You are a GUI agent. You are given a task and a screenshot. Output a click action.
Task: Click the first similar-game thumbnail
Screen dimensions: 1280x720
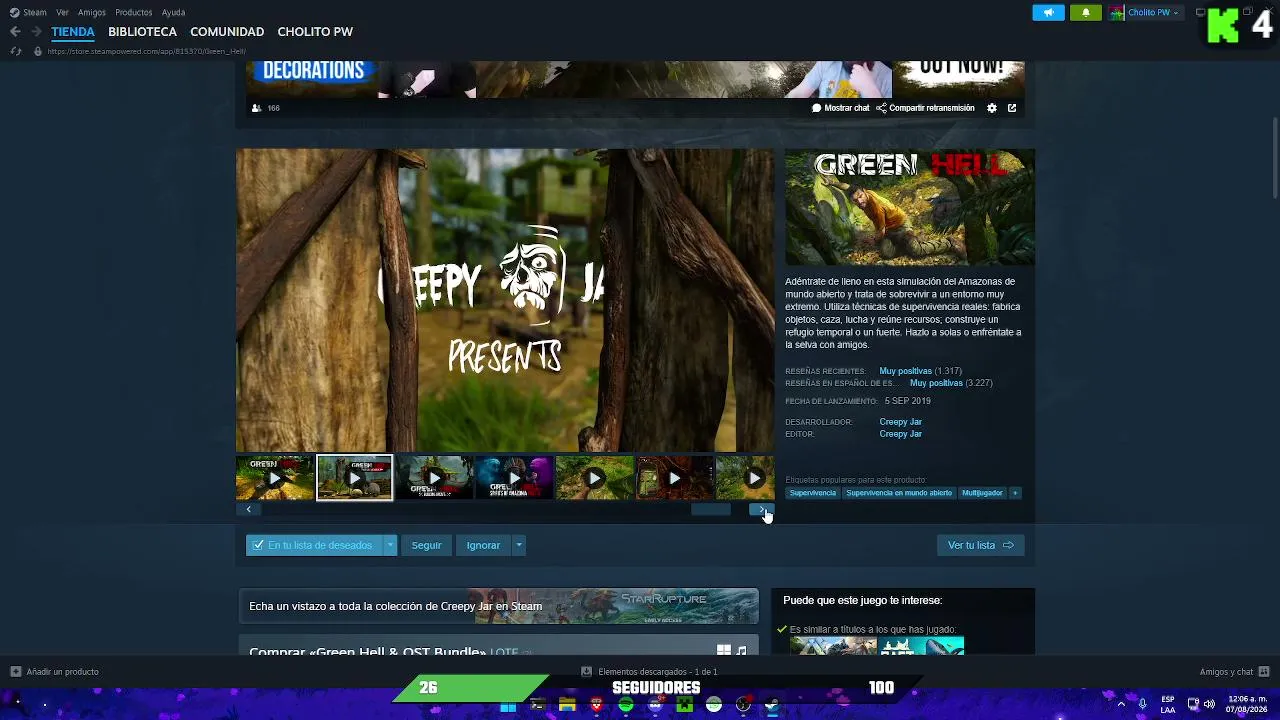[833, 645]
